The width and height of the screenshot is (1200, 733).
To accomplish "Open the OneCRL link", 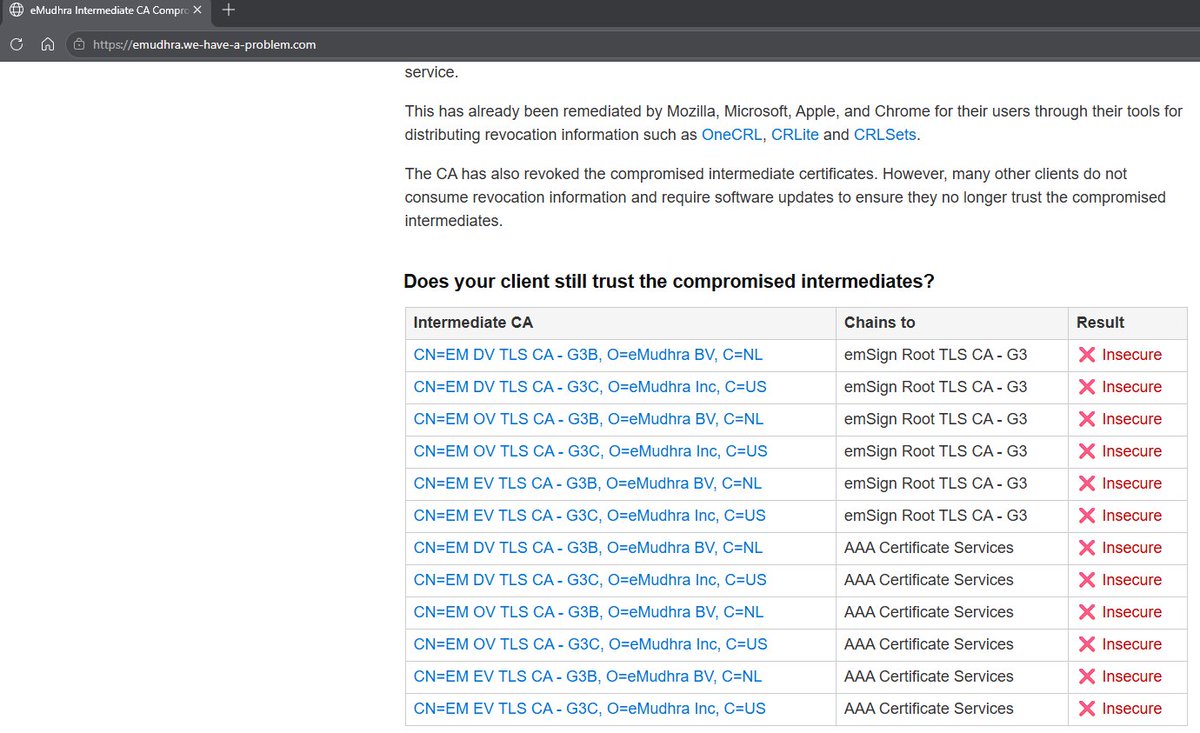I will (x=732, y=134).
